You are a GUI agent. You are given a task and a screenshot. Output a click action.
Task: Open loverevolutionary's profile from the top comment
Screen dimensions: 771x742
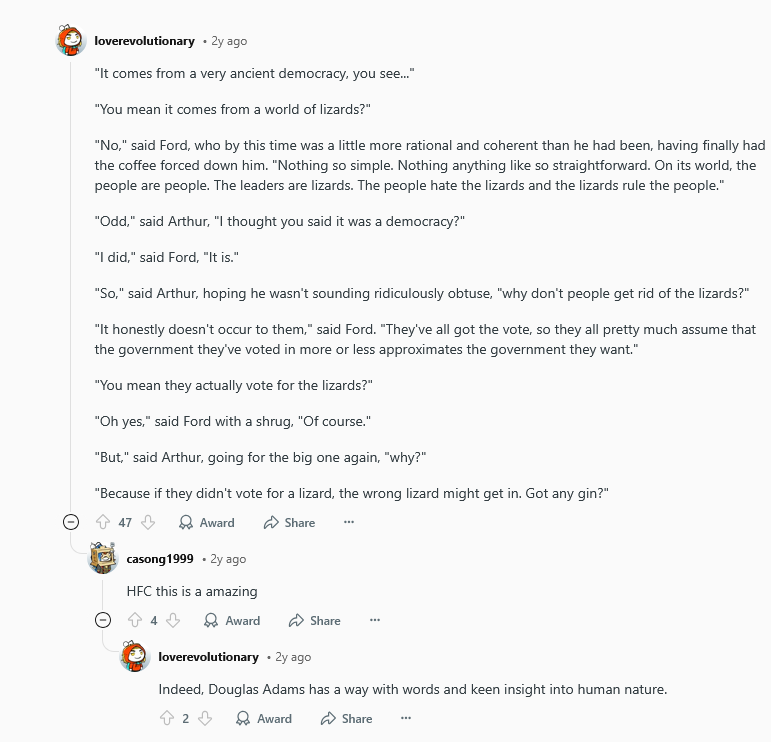[144, 41]
